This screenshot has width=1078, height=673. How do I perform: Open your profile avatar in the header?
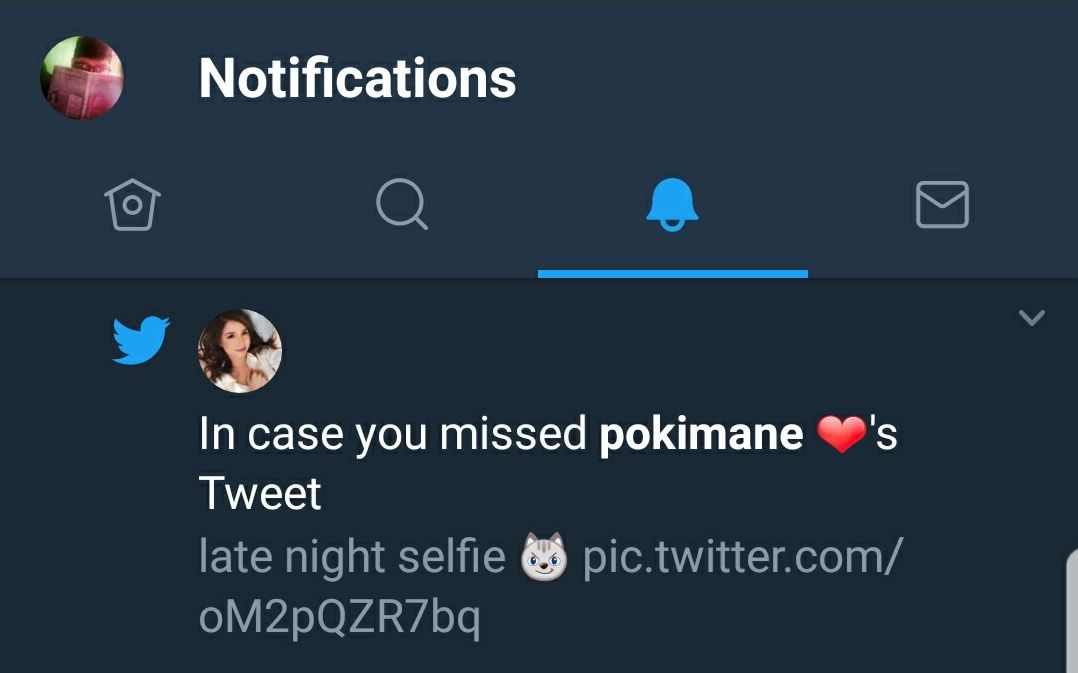point(80,76)
